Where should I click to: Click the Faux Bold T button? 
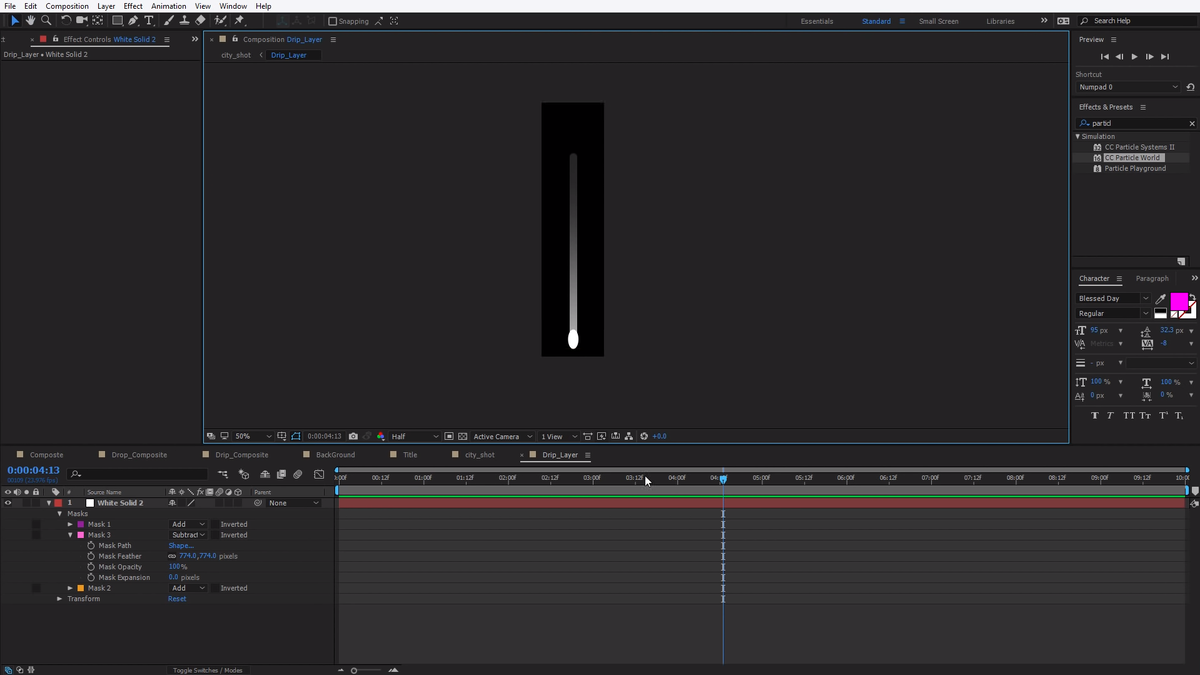tap(1095, 415)
